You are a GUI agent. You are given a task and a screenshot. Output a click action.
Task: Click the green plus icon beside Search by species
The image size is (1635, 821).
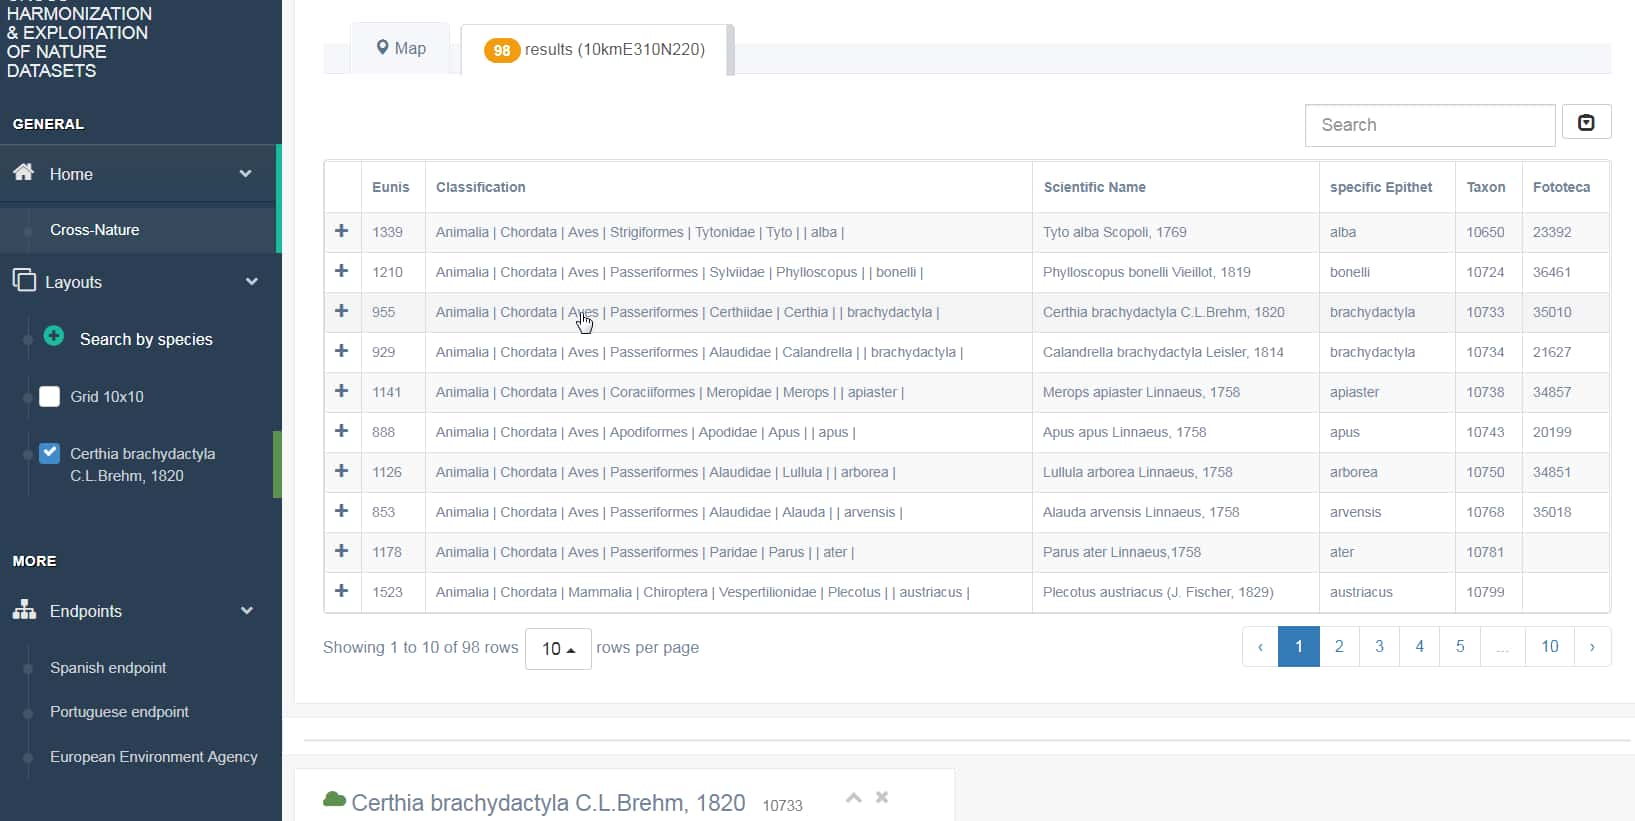pos(54,336)
